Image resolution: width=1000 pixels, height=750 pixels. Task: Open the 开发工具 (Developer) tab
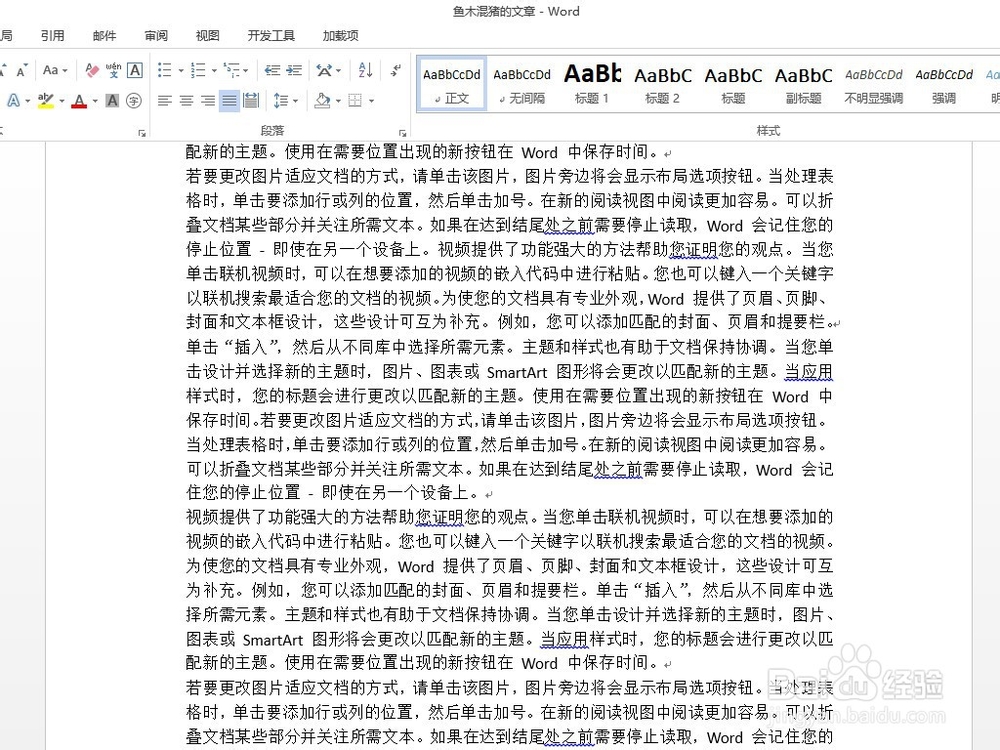272,36
